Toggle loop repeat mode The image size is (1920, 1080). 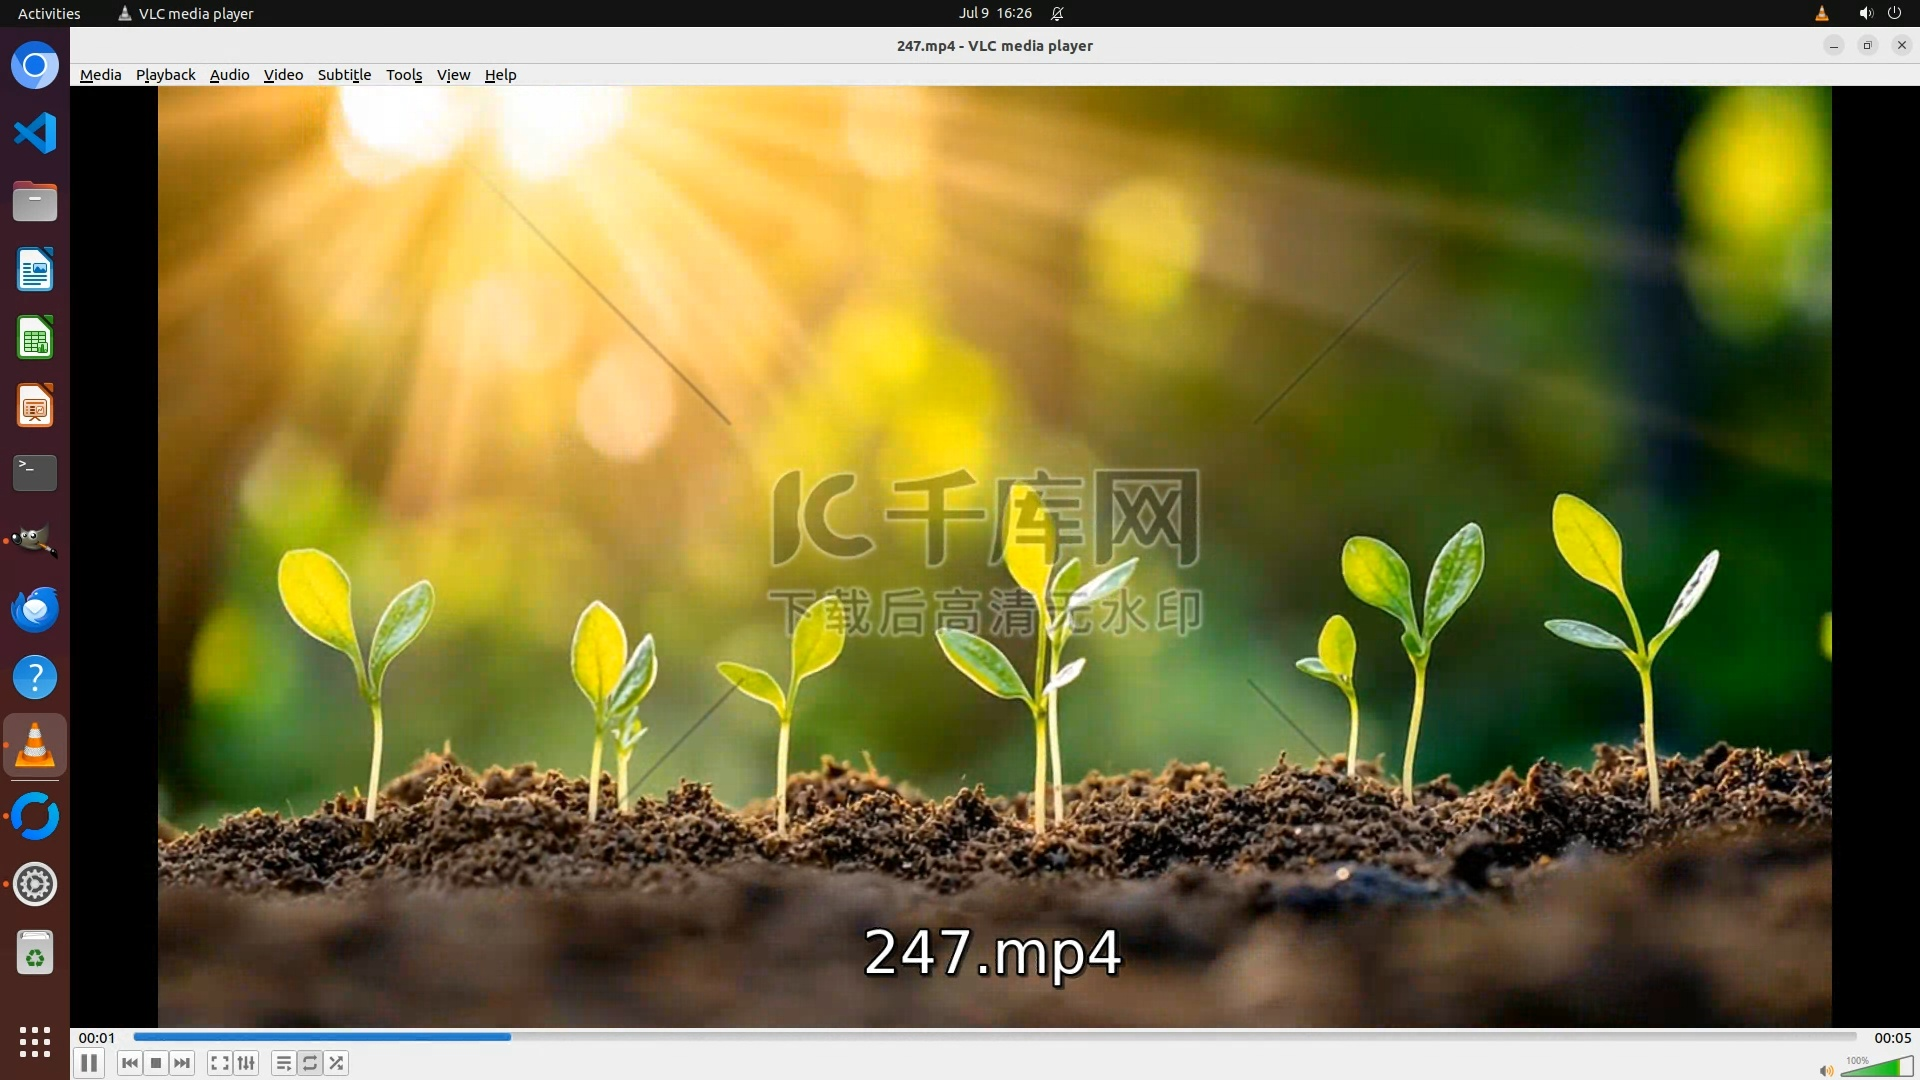310,1063
